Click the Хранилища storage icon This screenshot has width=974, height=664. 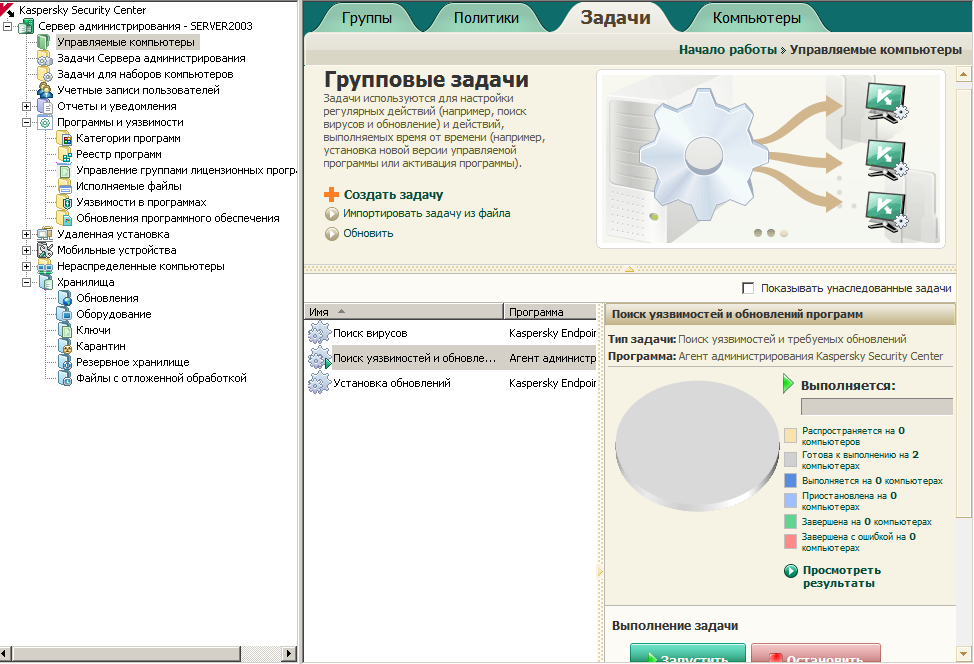click(45, 283)
